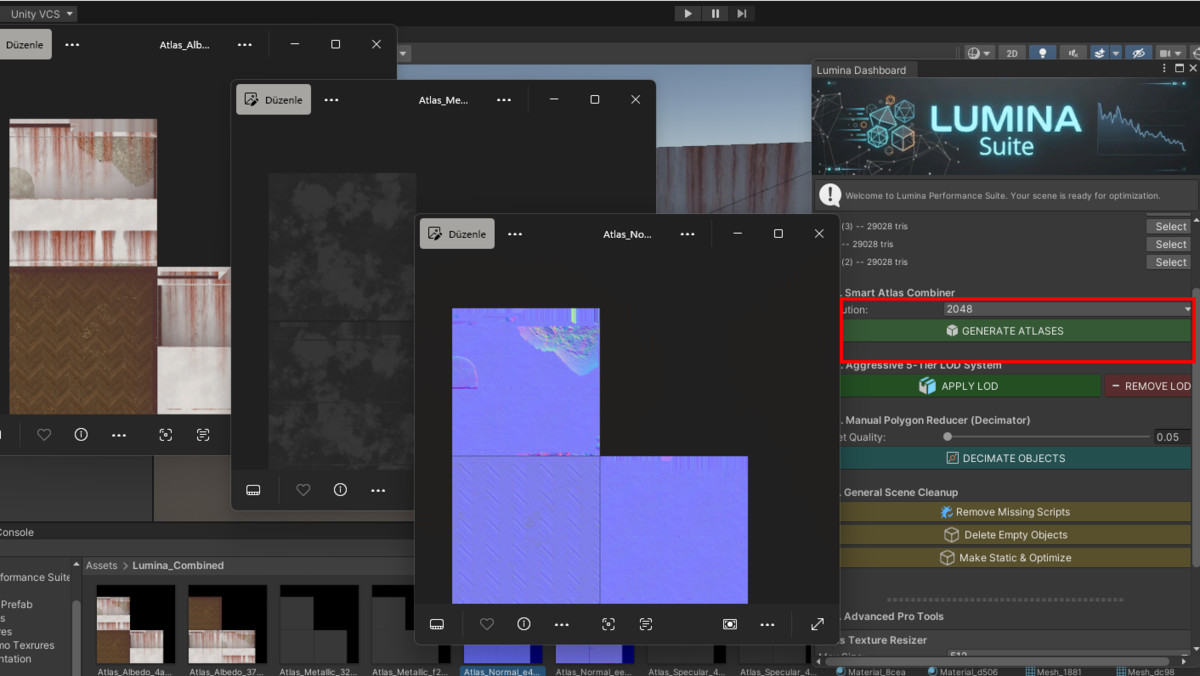Open the atlas Resolution 2048 dropdown

click(1067, 309)
